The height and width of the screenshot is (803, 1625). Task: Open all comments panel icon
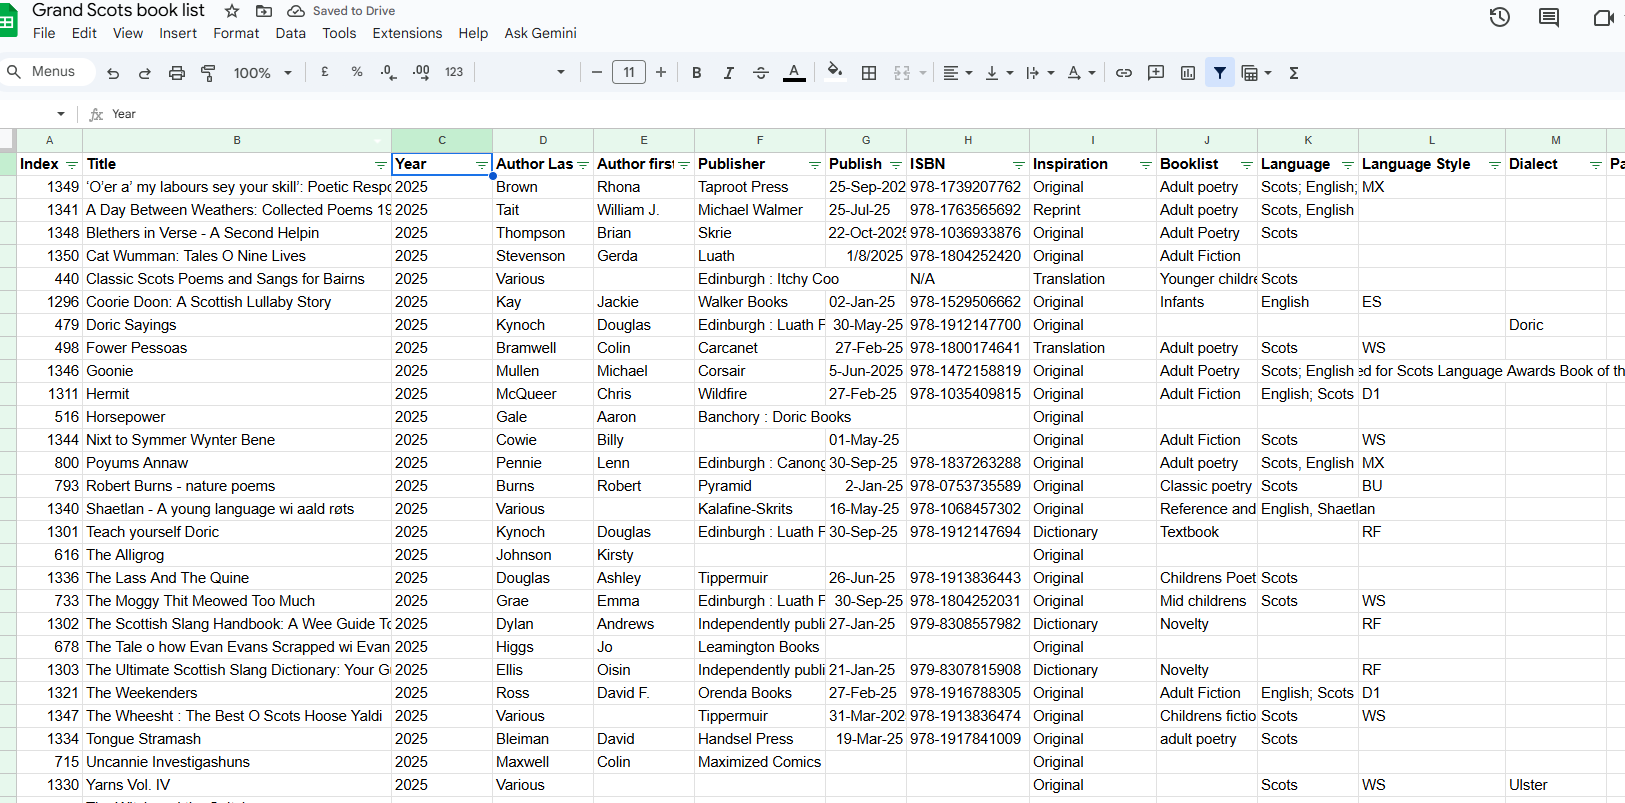1549,17
